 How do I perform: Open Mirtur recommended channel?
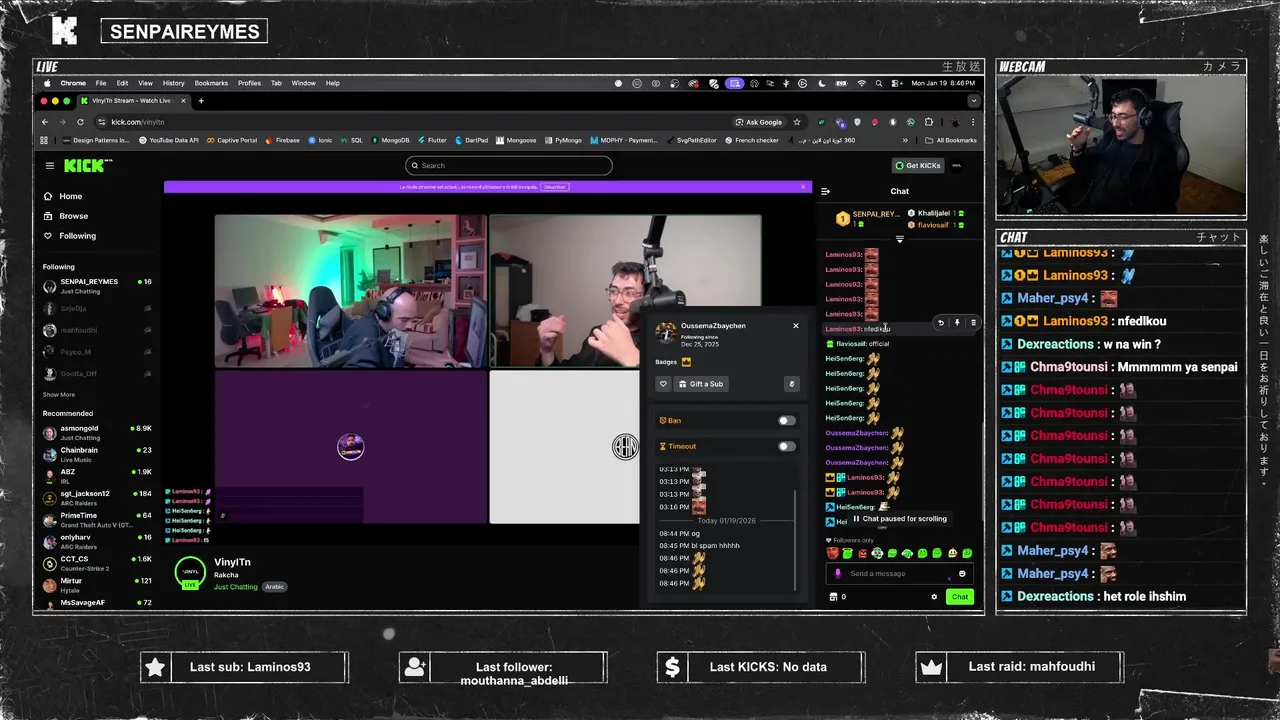[x=96, y=585]
